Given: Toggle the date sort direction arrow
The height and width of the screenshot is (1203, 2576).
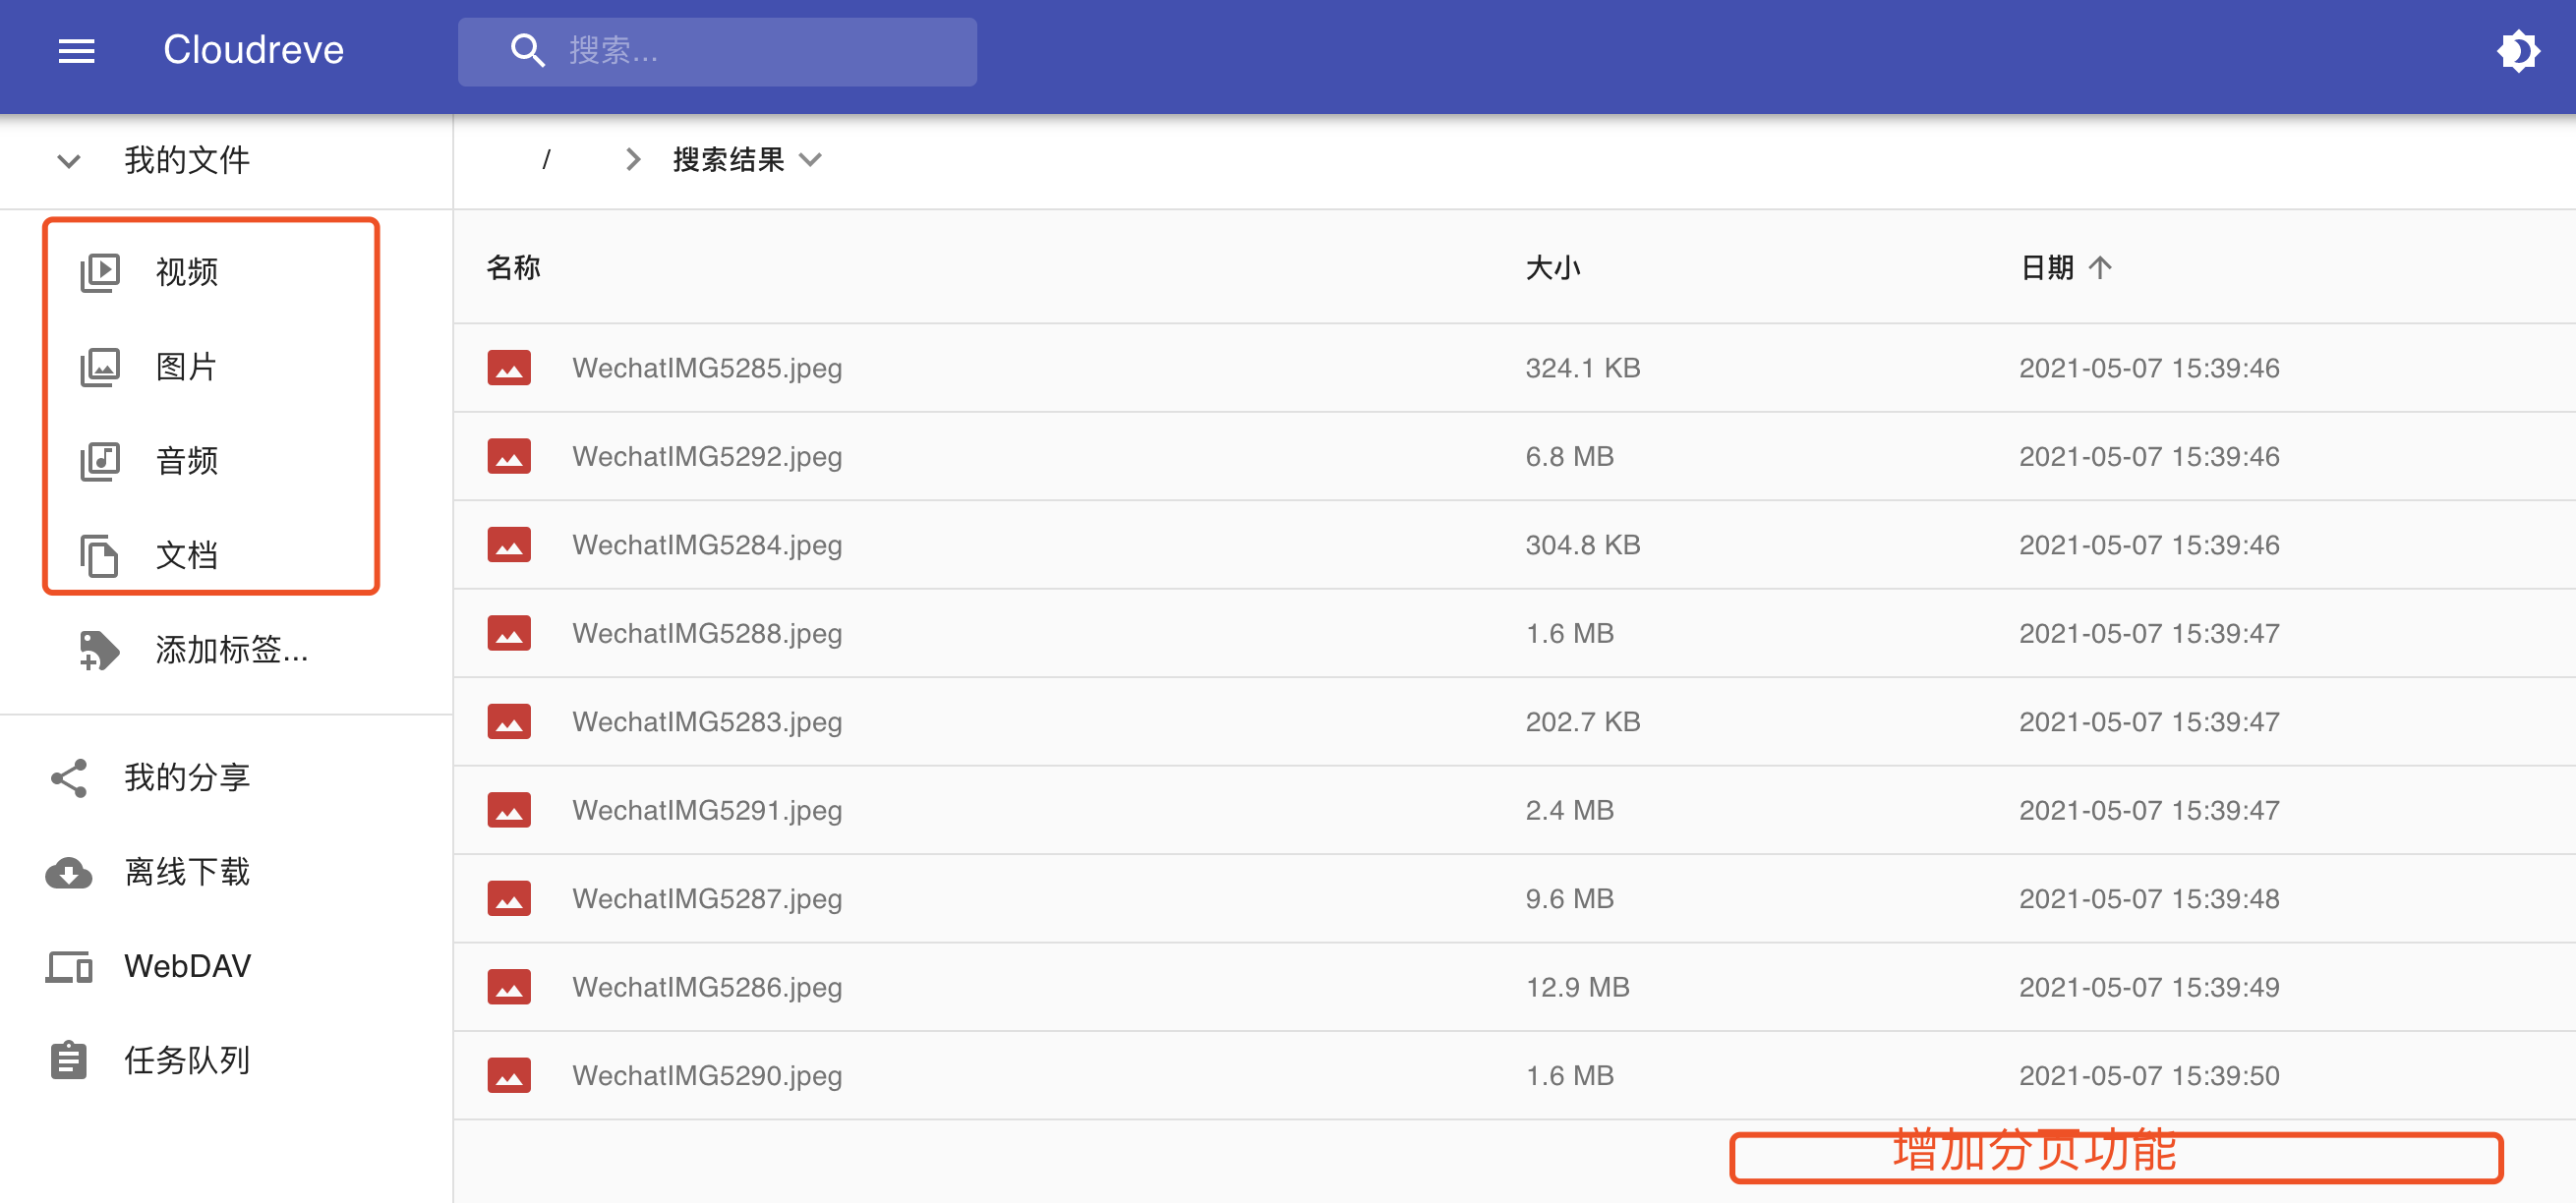Looking at the screenshot, I should click(2100, 268).
